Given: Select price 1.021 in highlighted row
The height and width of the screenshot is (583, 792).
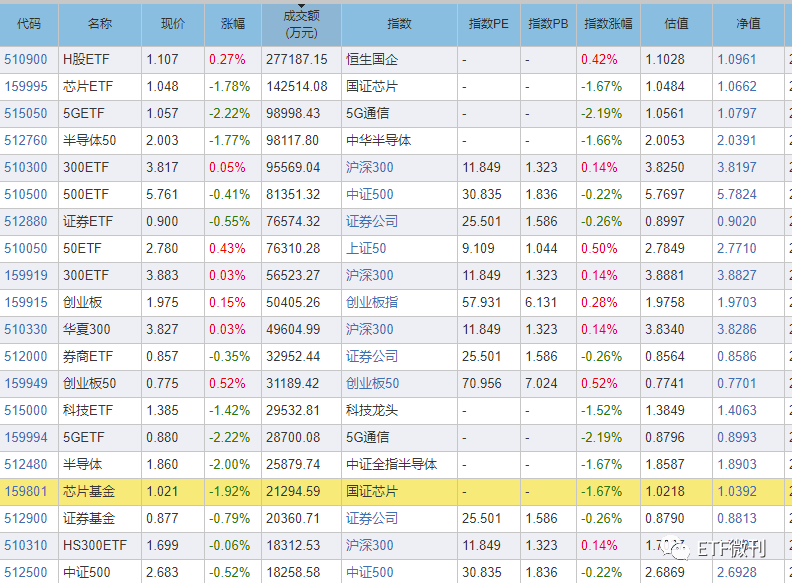Looking at the screenshot, I should (162, 492).
